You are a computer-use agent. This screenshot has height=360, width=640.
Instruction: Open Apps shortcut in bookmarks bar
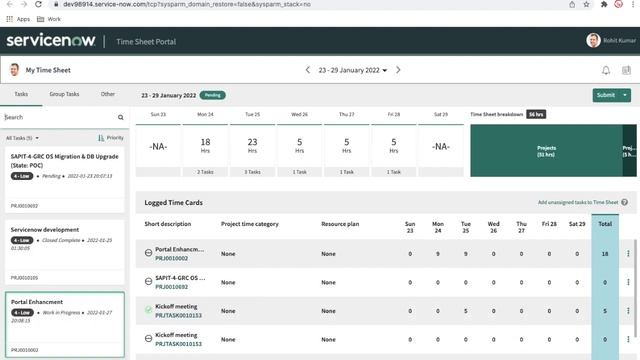point(18,19)
